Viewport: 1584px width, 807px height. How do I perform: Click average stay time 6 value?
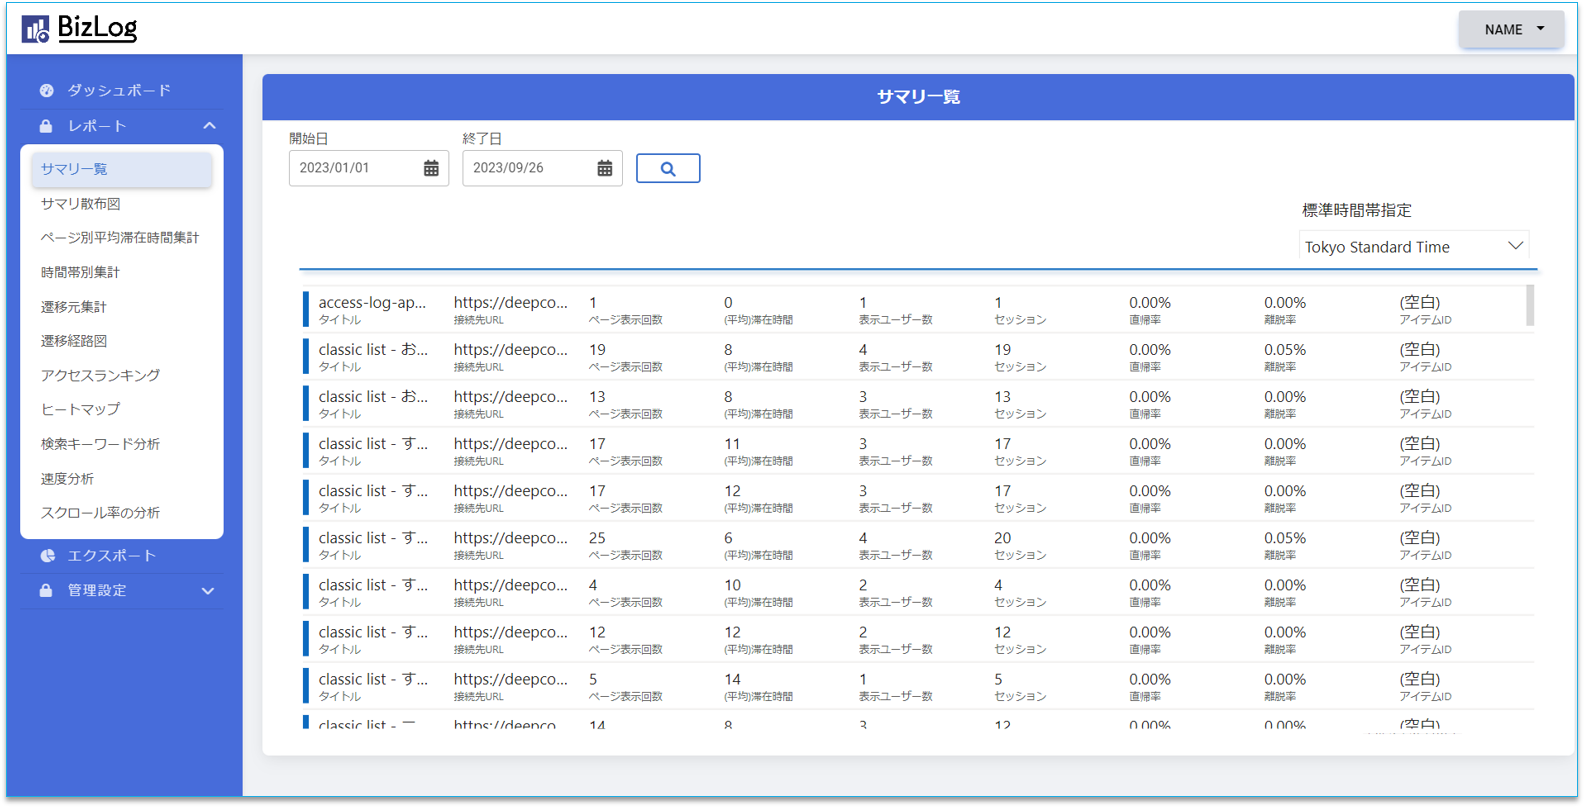click(728, 538)
